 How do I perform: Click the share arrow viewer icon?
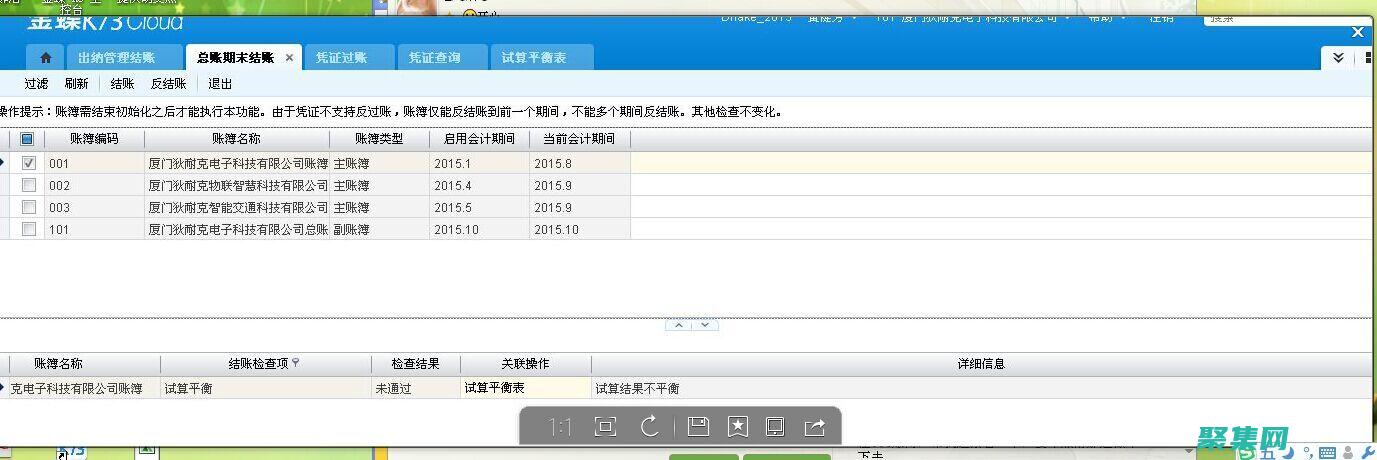815,427
